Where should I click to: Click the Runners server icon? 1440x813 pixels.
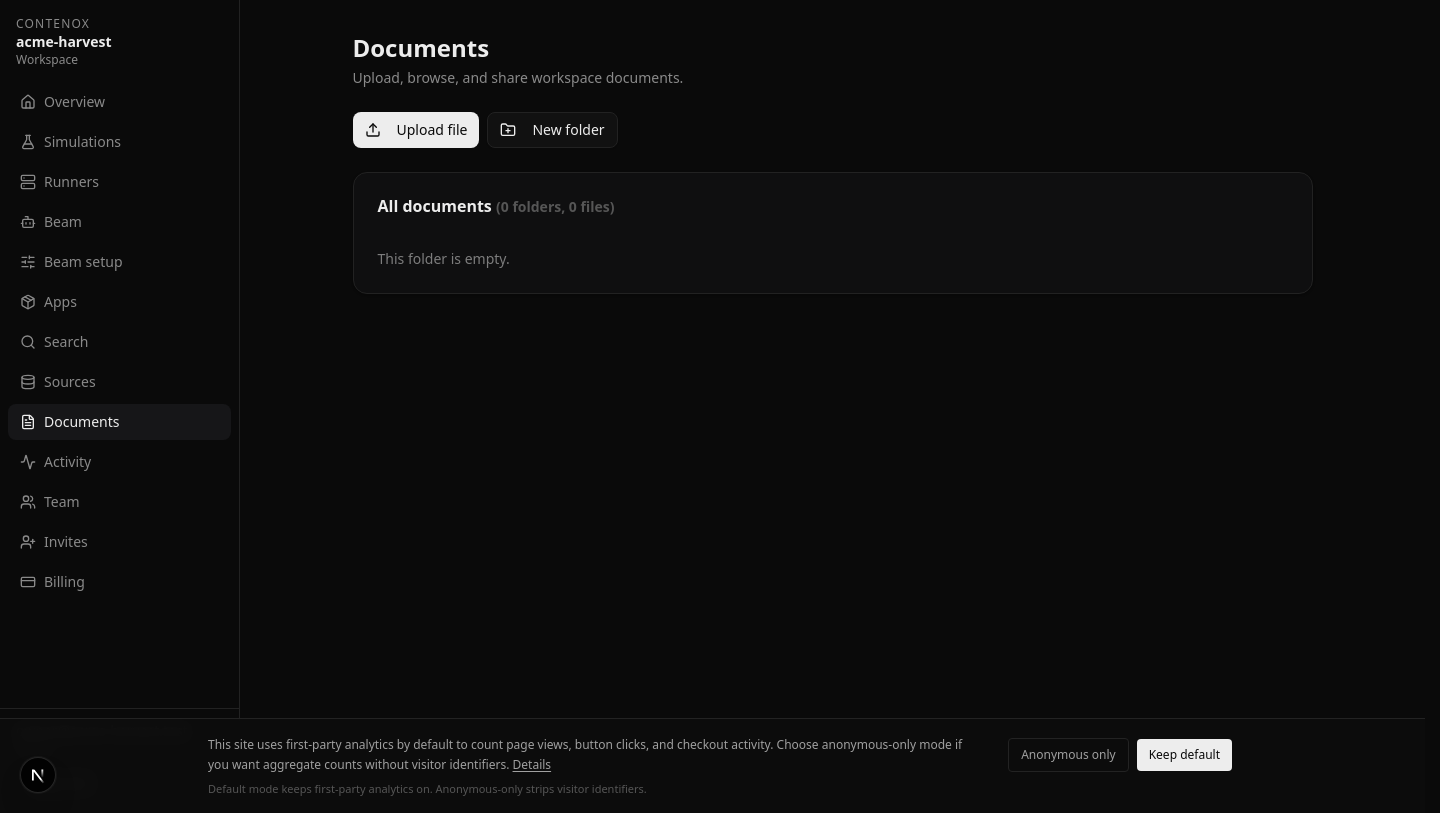click(x=28, y=182)
